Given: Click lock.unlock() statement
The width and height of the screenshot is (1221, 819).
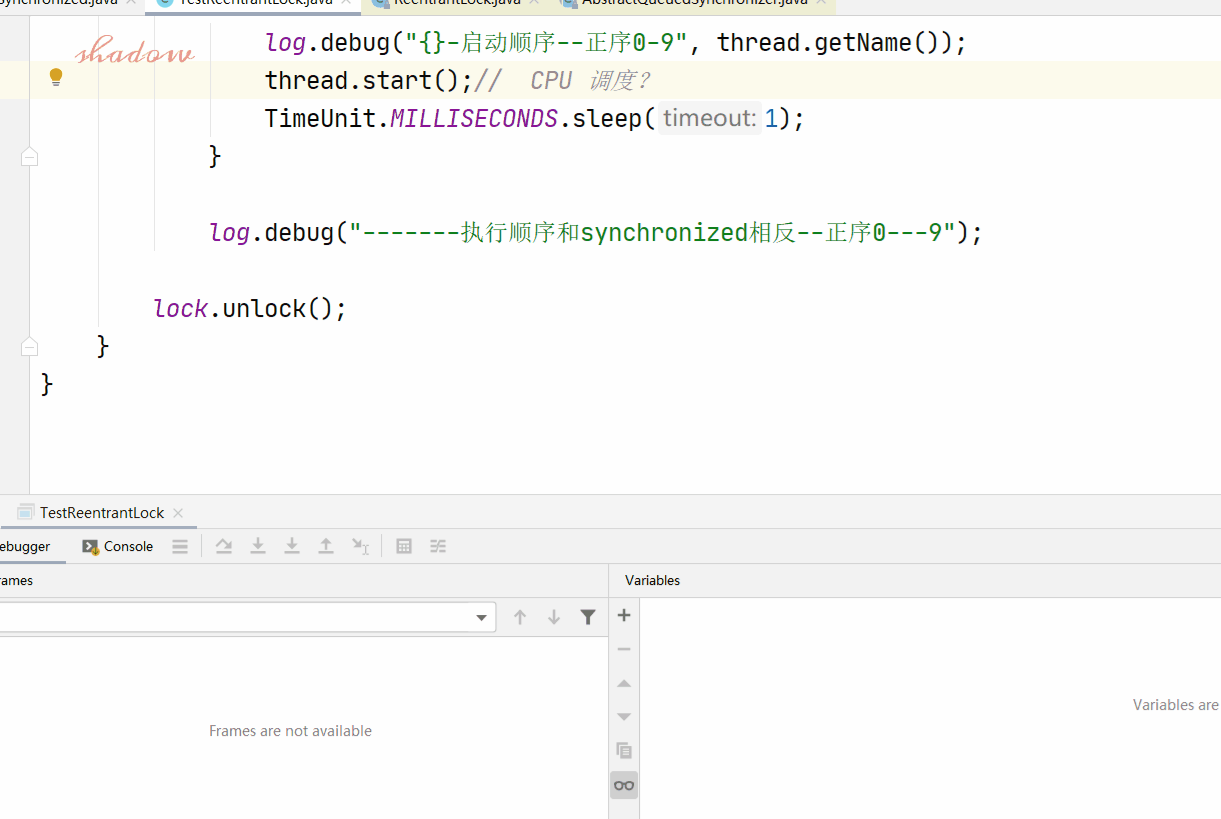Looking at the screenshot, I should click(250, 308).
